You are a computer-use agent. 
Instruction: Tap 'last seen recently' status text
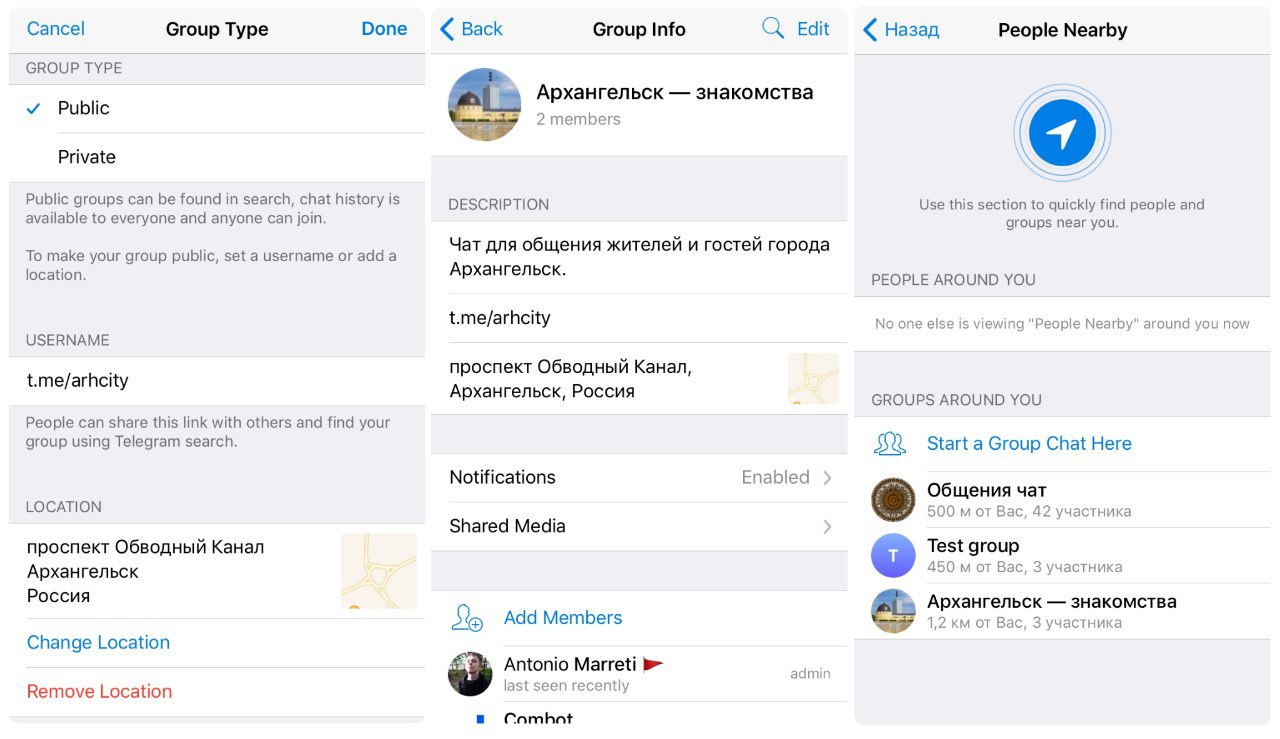coord(566,686)
